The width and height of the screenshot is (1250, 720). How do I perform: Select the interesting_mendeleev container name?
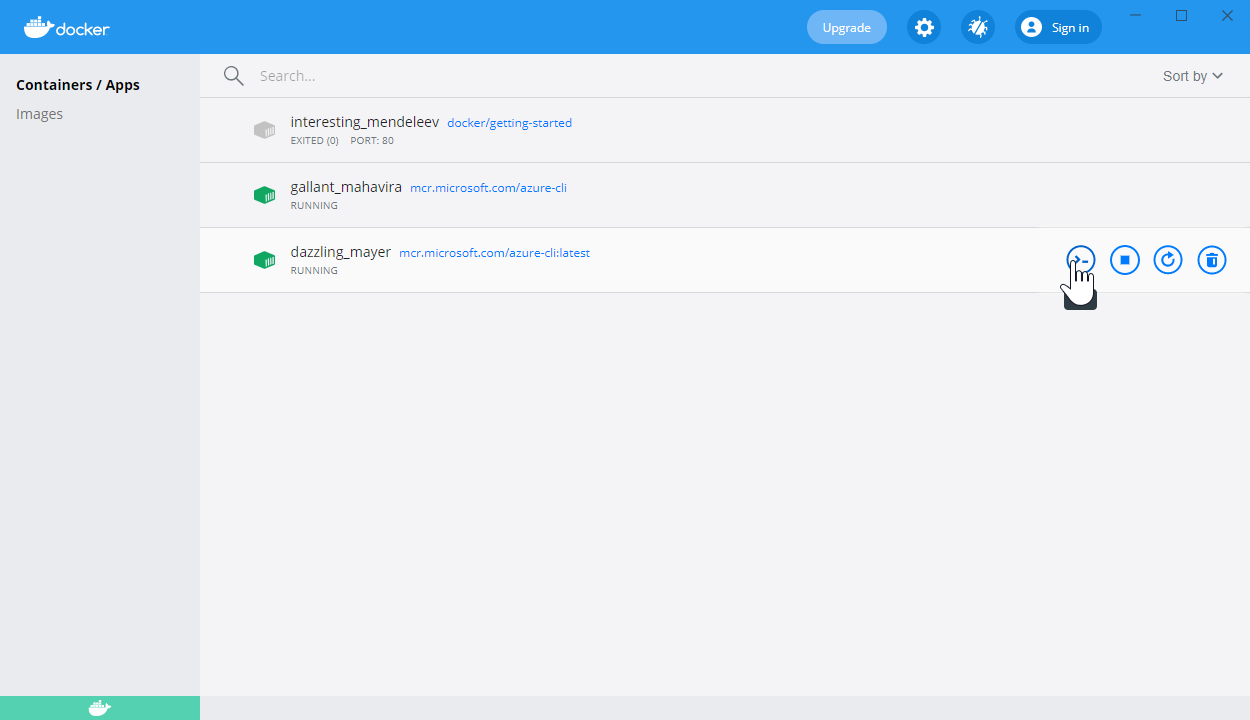click(x=365, y=122)
